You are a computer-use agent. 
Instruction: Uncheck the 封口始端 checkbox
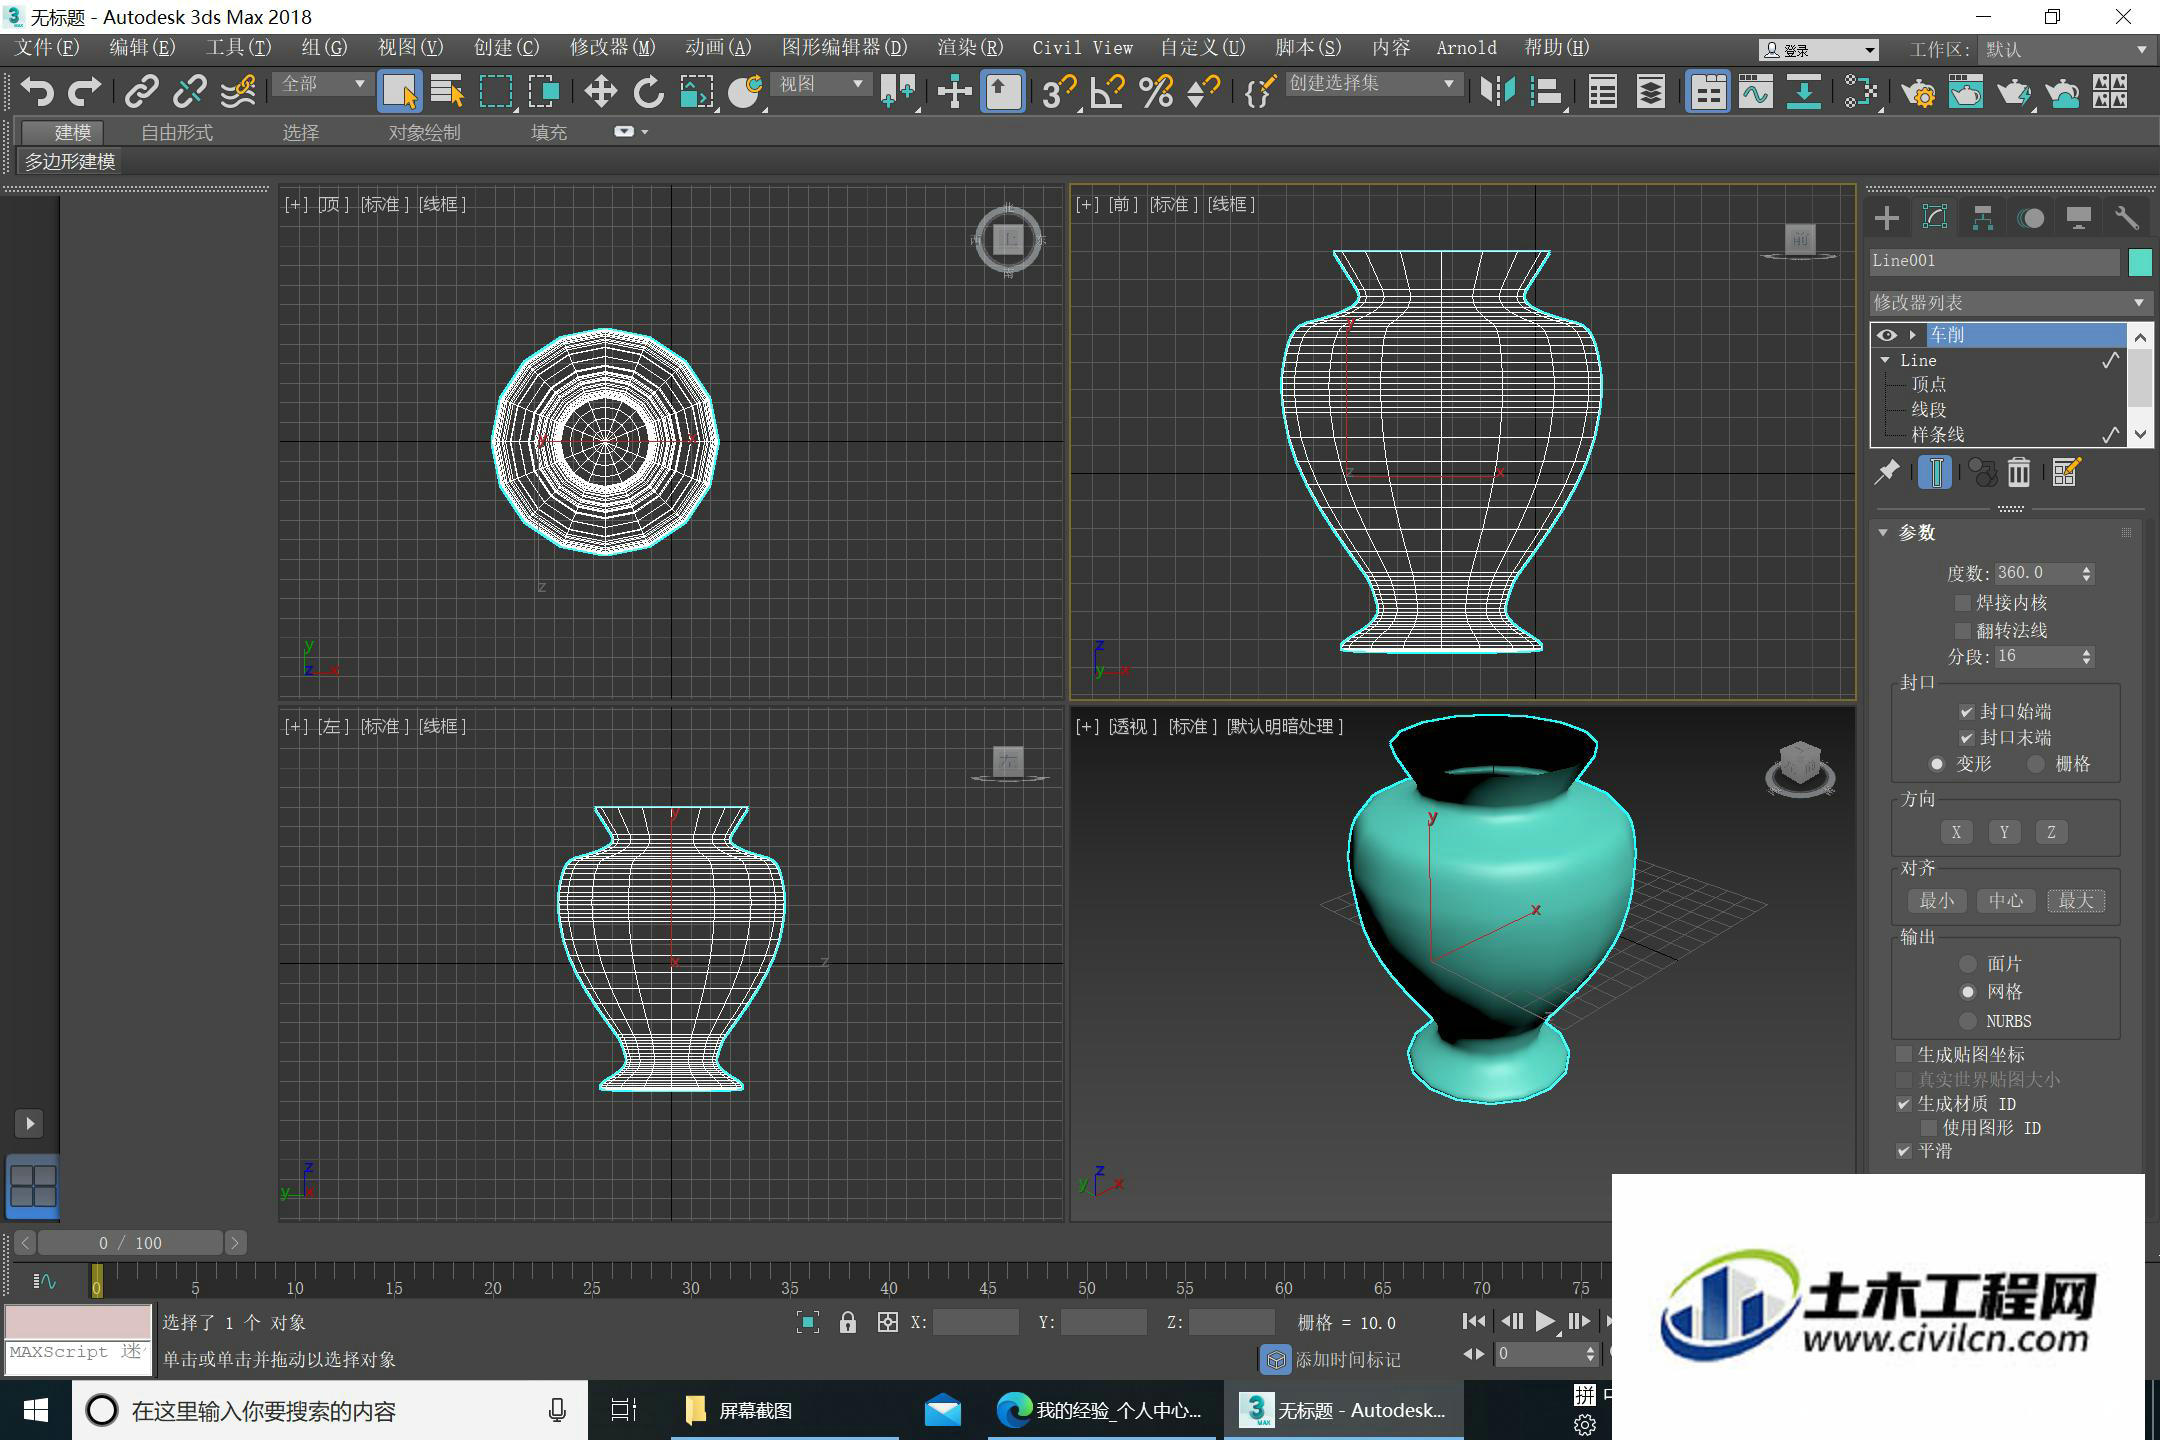click(1966, 712)
